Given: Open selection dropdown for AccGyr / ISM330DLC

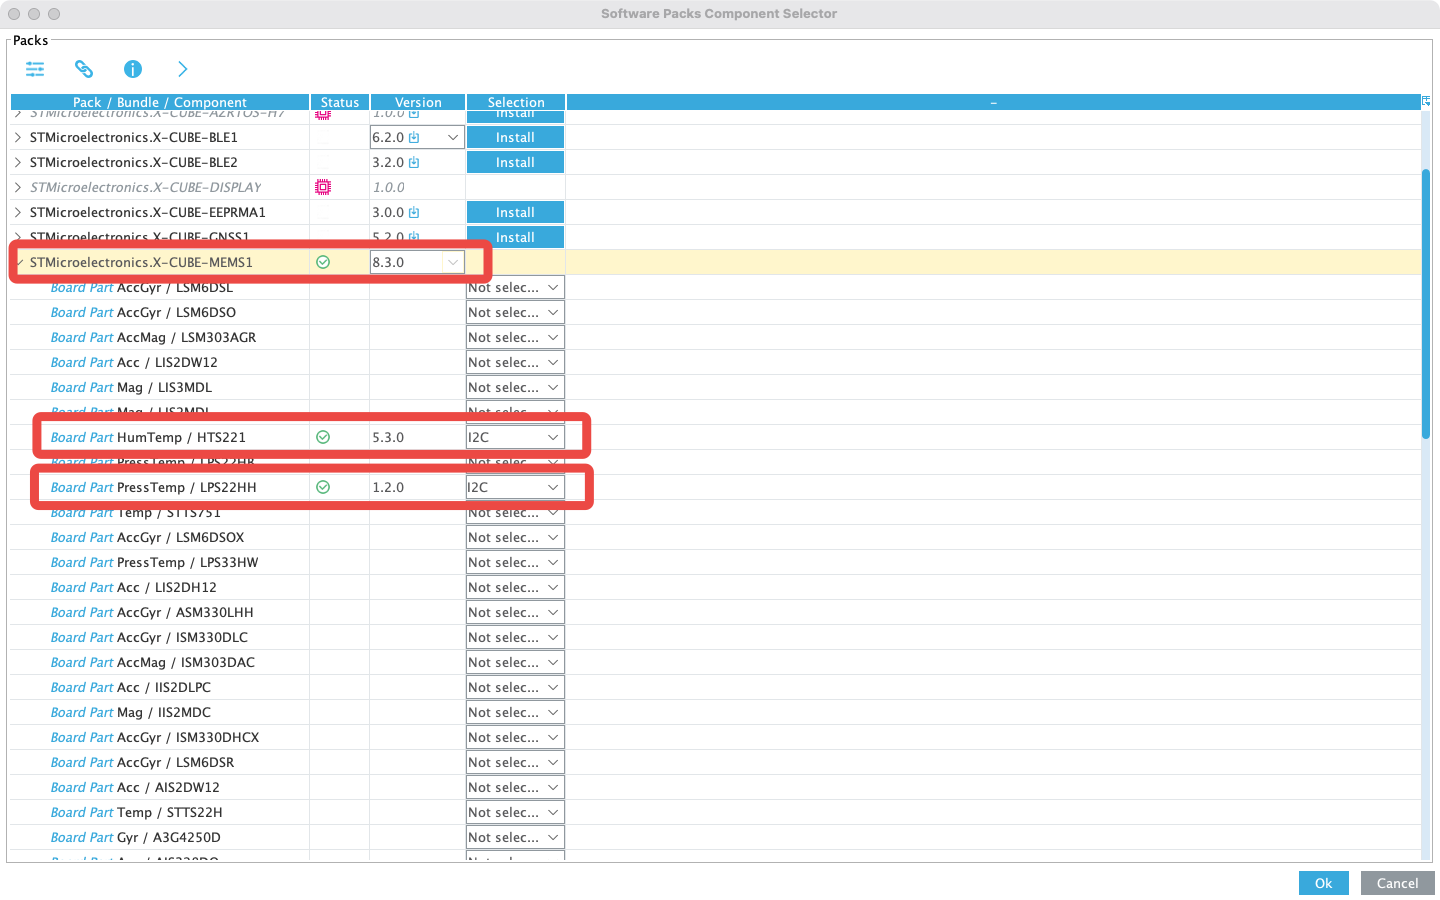Looking at the screenshot, I should (516, 637).
